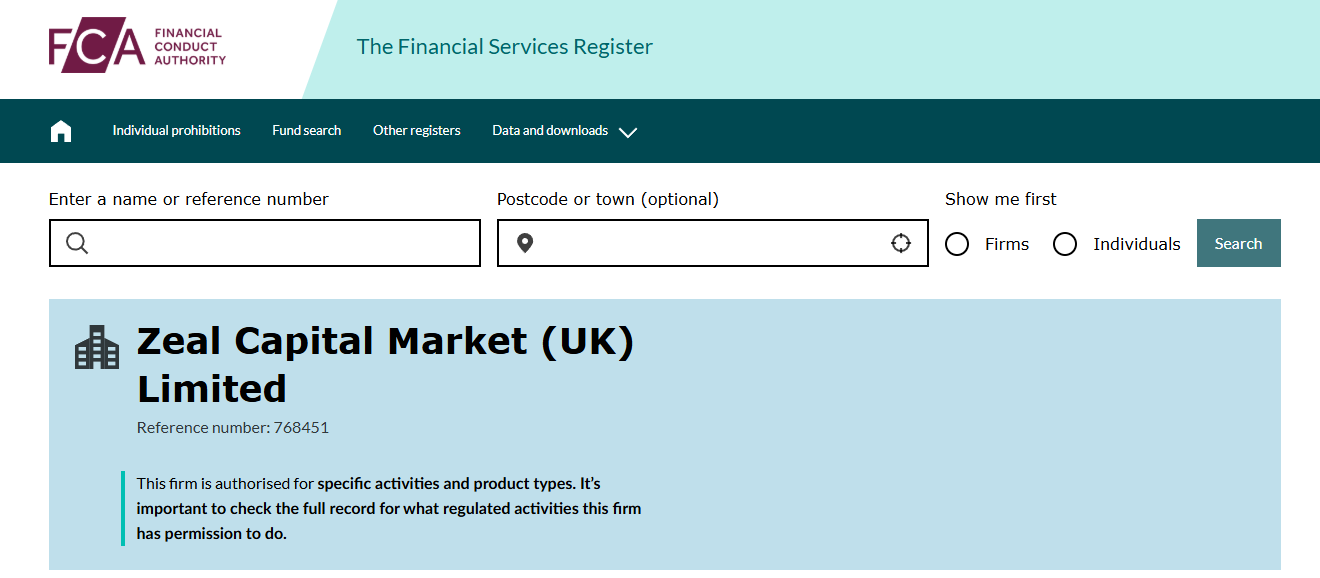Image resolution: width=1320 pixels, height=578 pixels.
Task: Click The Financial Services Register title
Action: (x=504, y=47)
